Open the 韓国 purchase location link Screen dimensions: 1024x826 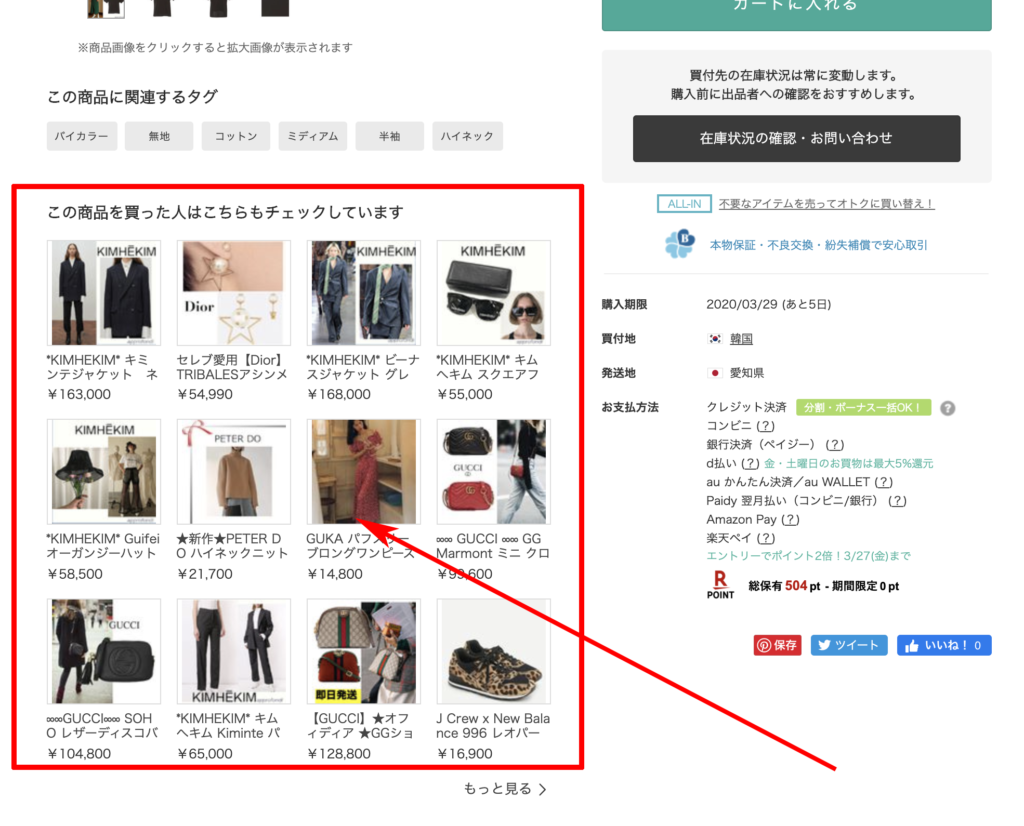click(741, 339)
